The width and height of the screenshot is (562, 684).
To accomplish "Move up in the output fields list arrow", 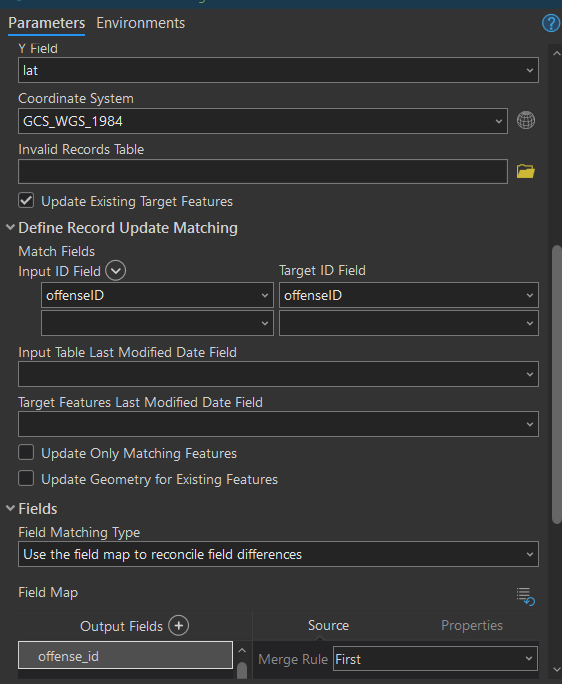I will pos(242,650).
